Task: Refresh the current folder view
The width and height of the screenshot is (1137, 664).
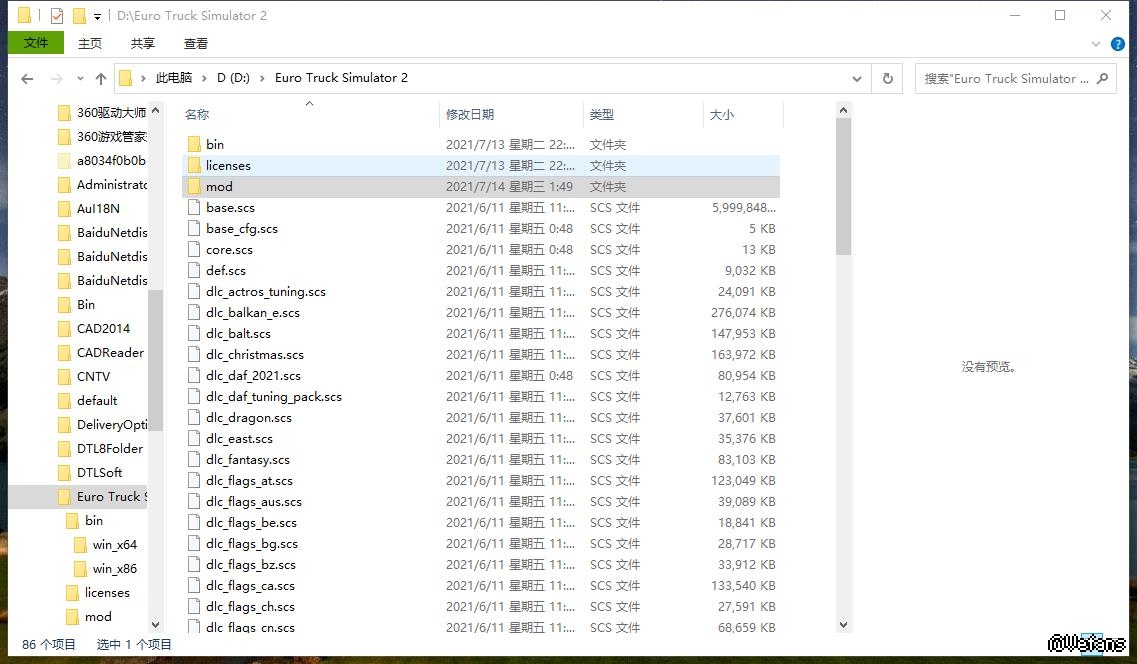Action: tap(886, 79)
